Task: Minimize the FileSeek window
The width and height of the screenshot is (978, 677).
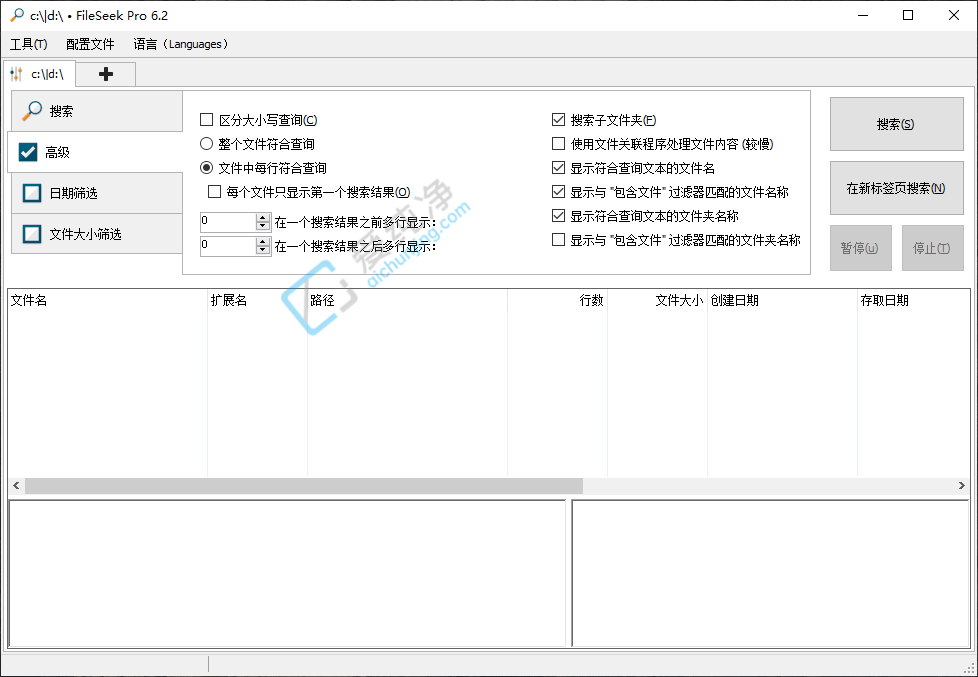Action: (863, 16)
